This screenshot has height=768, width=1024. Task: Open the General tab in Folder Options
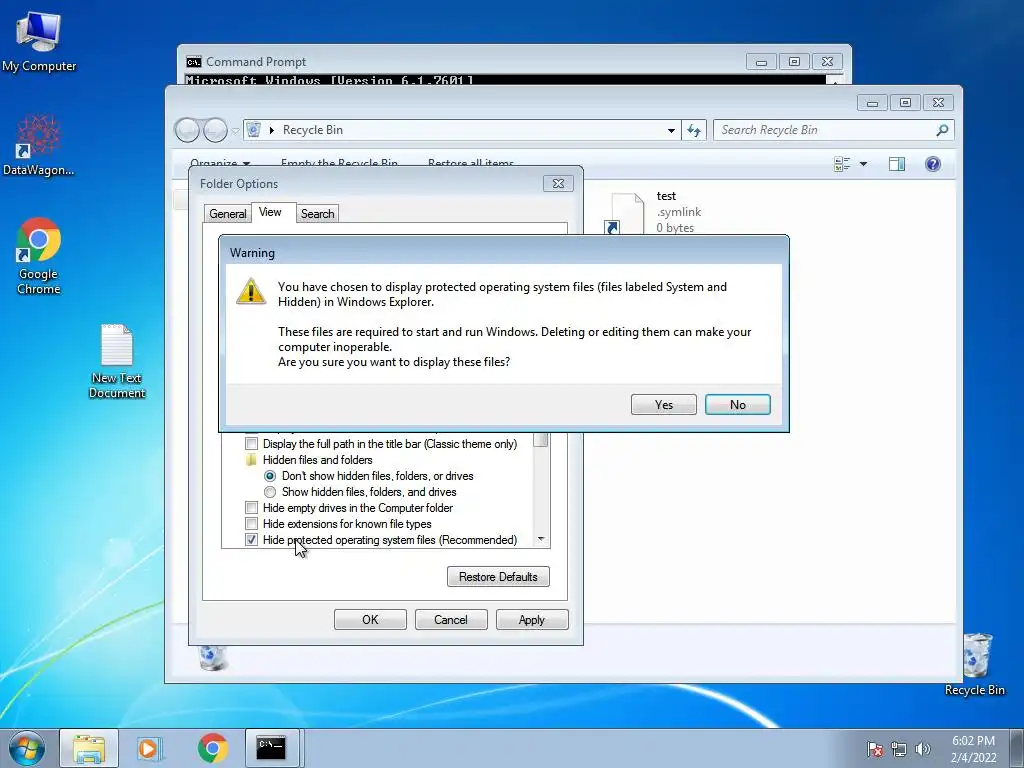pyautogui.click(x=227, y=214)
